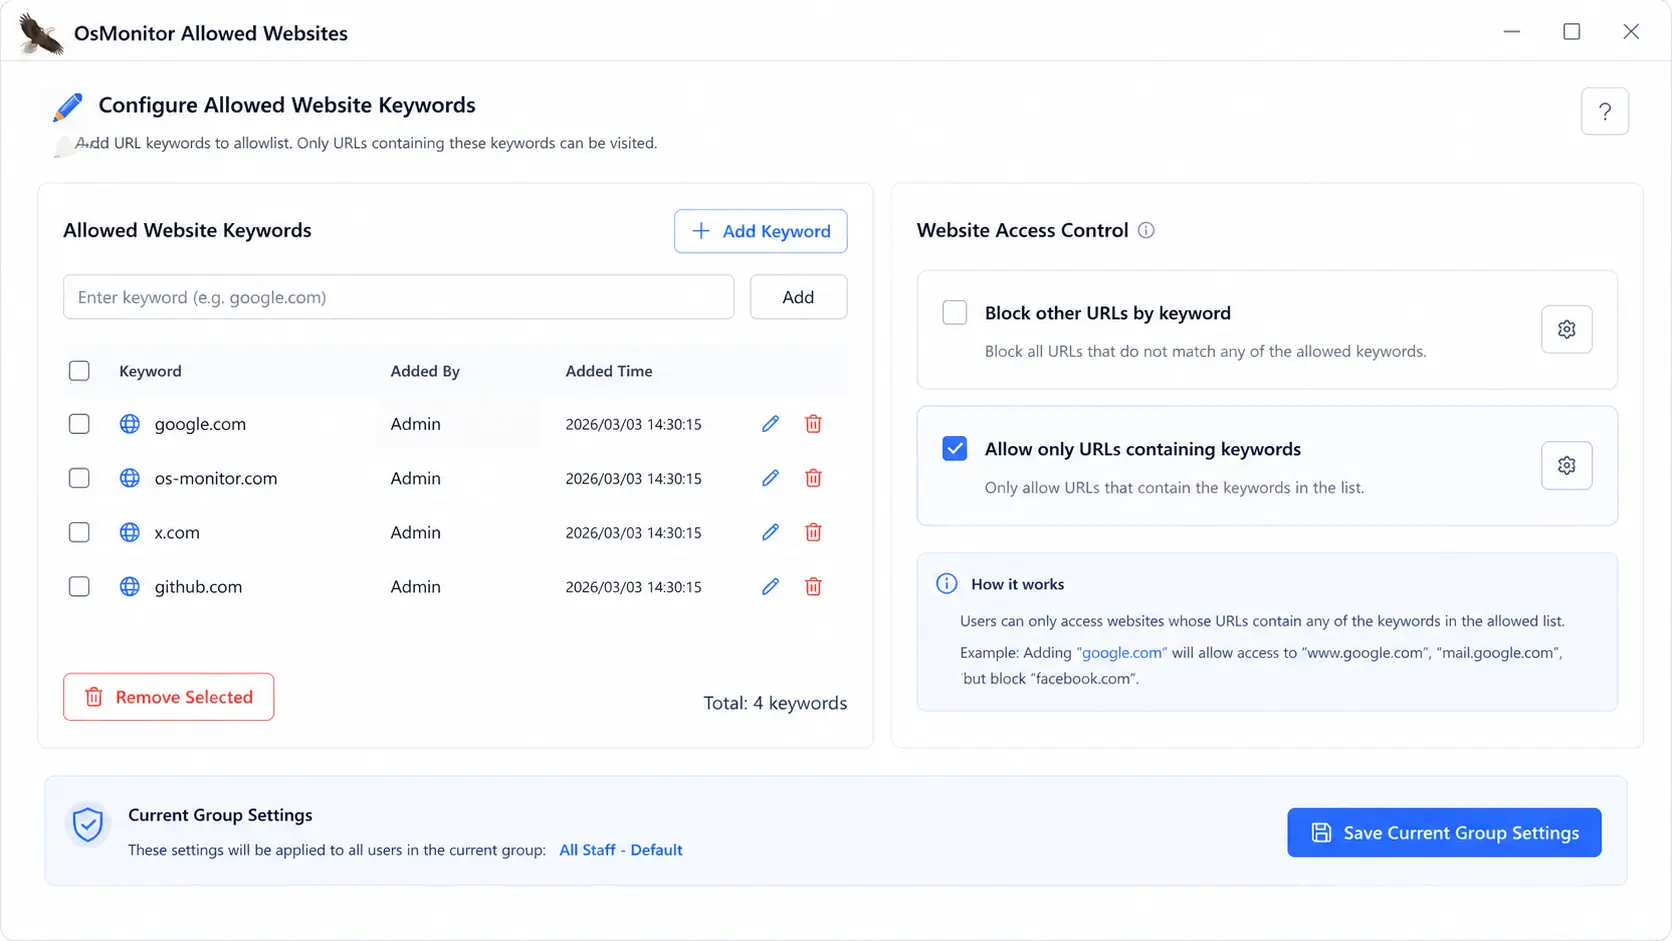Delete the google.com keyword row
The width and height of the screenshot is (1672, 941).
click(813, 424)
